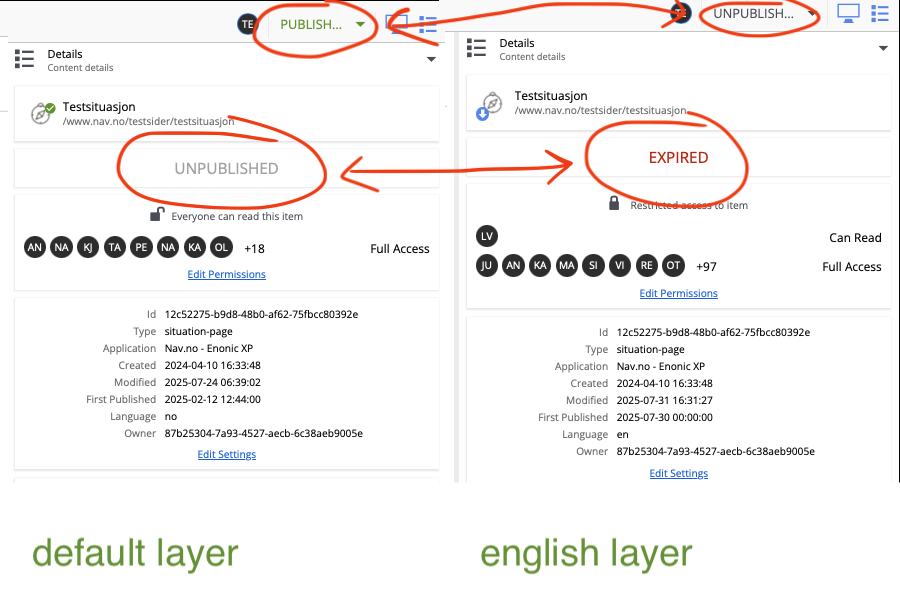The image size is (900, 609).
Task: Click Testsituasjon title in default layer panel
Action: coord(99,107)
